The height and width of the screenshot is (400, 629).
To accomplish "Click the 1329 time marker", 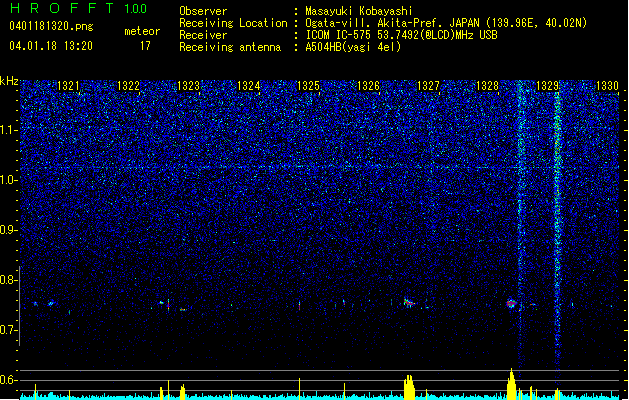I will [548, 86].
